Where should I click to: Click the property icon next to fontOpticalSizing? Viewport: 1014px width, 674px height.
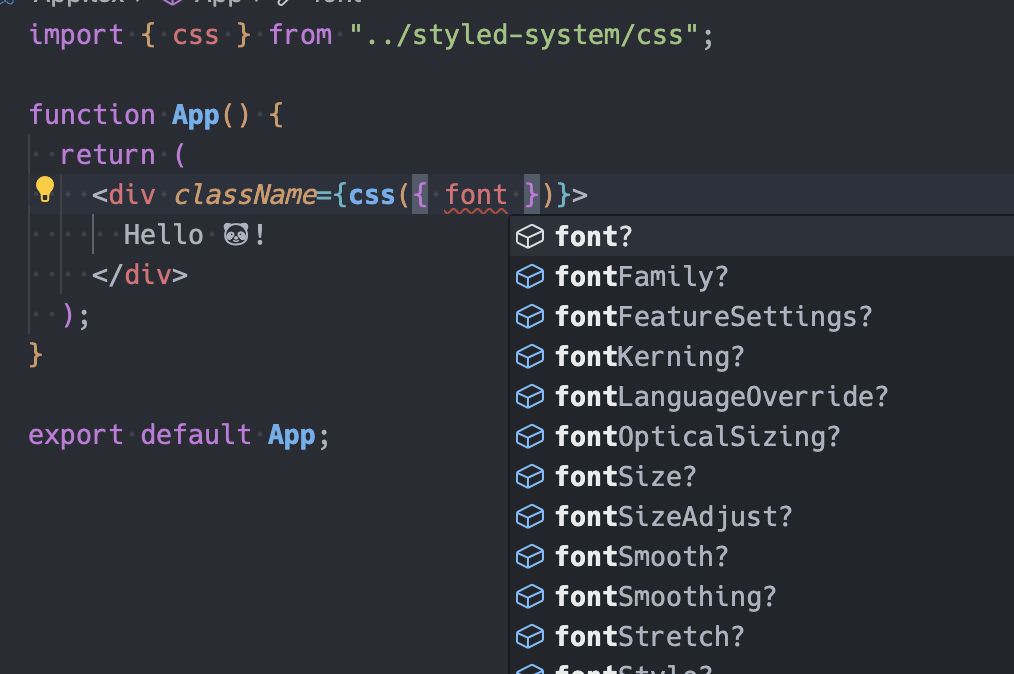[x=530, y=437]
